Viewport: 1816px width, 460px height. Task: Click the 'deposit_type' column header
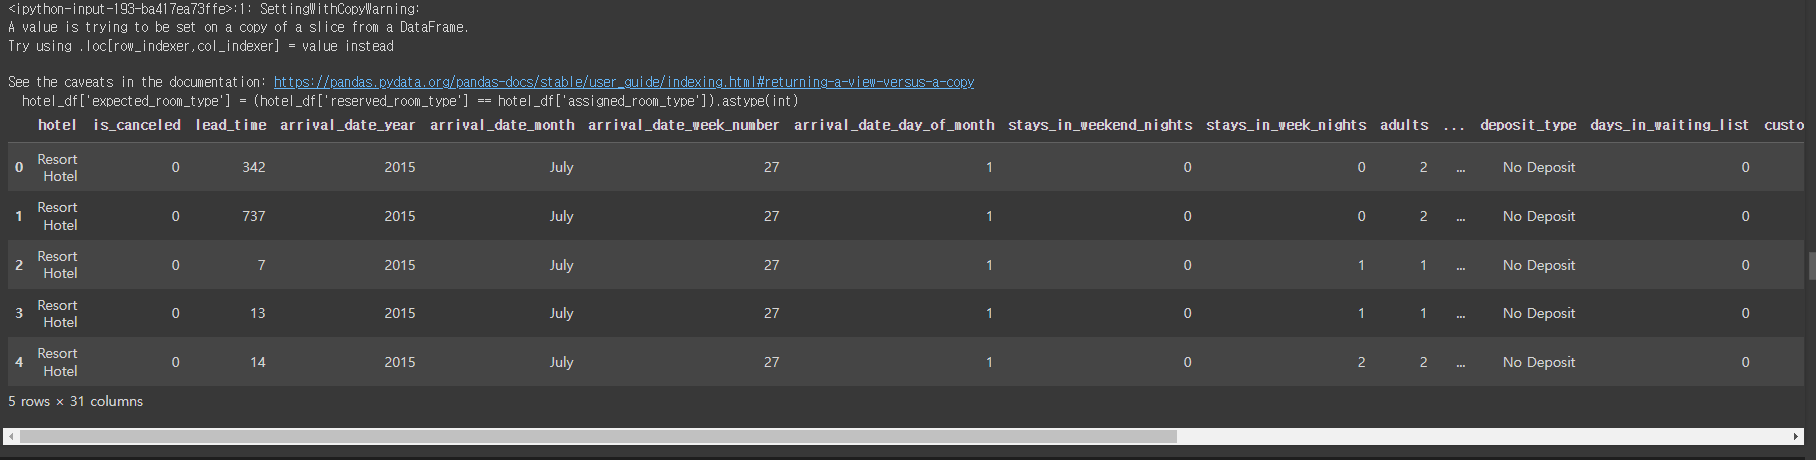(x=1528, y=125)
